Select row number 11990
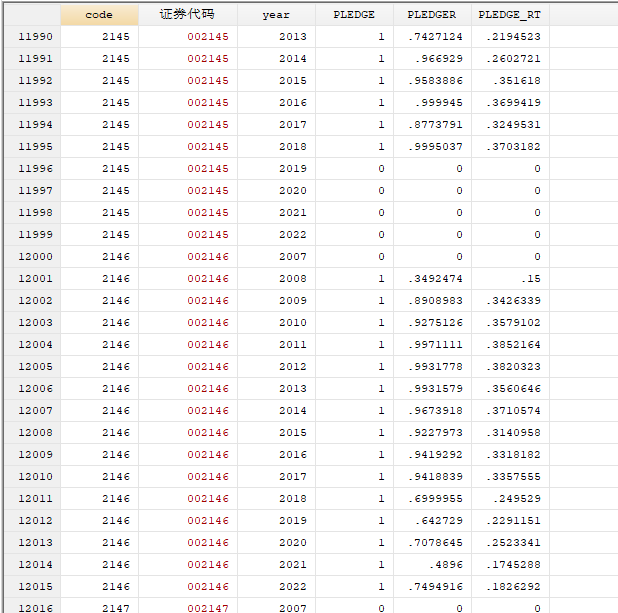 pyautogui.click(x=33, y=37)
